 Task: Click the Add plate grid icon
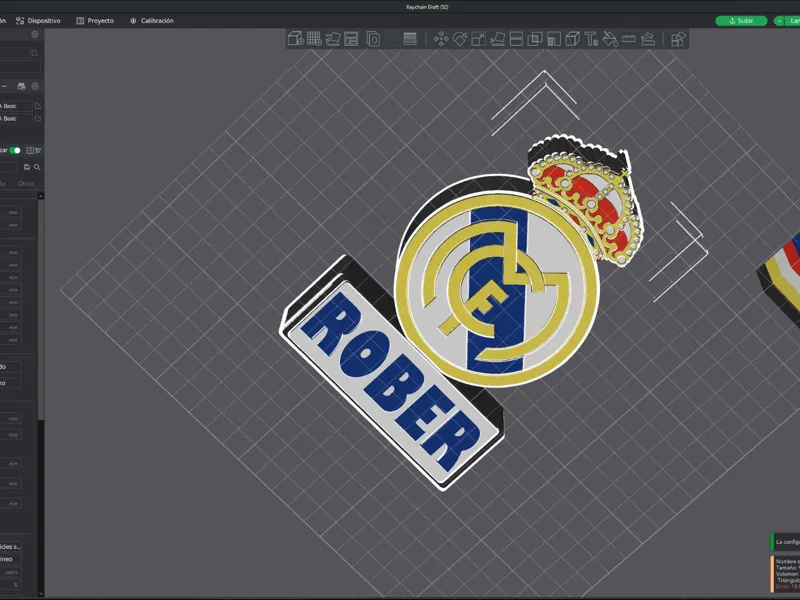[x=314, y=39]
